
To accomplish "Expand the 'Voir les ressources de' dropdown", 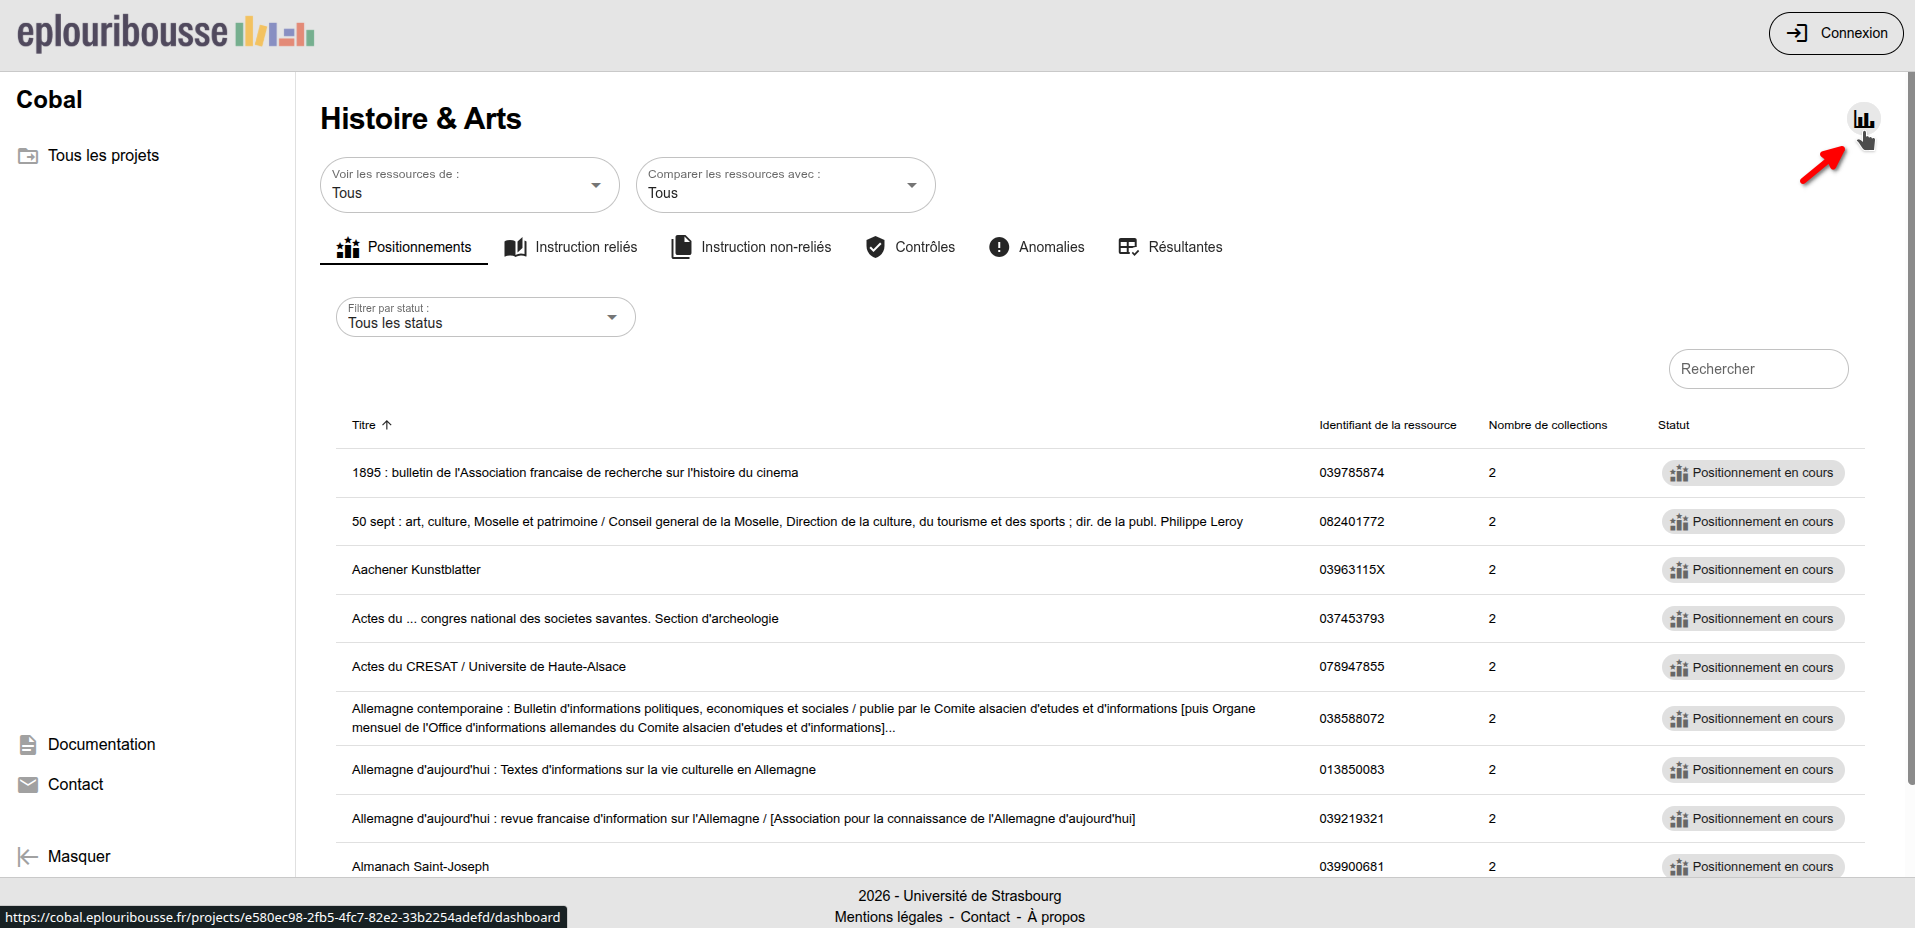I will (x=470, y=185).
